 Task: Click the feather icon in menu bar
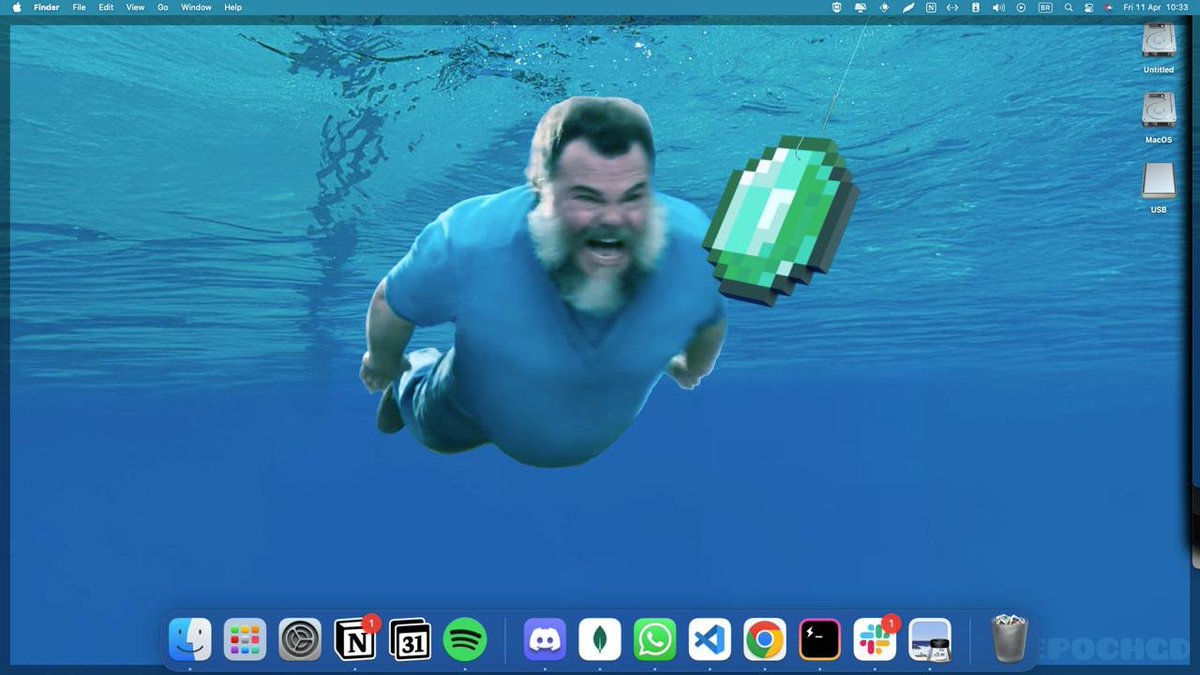click(909, 7)
